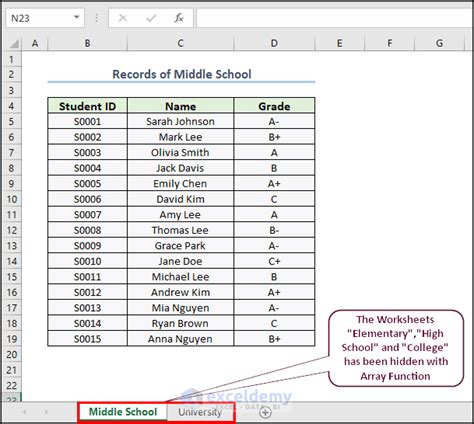
Task: Select cell containing Olivia Smith
Action: pyautogui.click(x=180, y=153)
